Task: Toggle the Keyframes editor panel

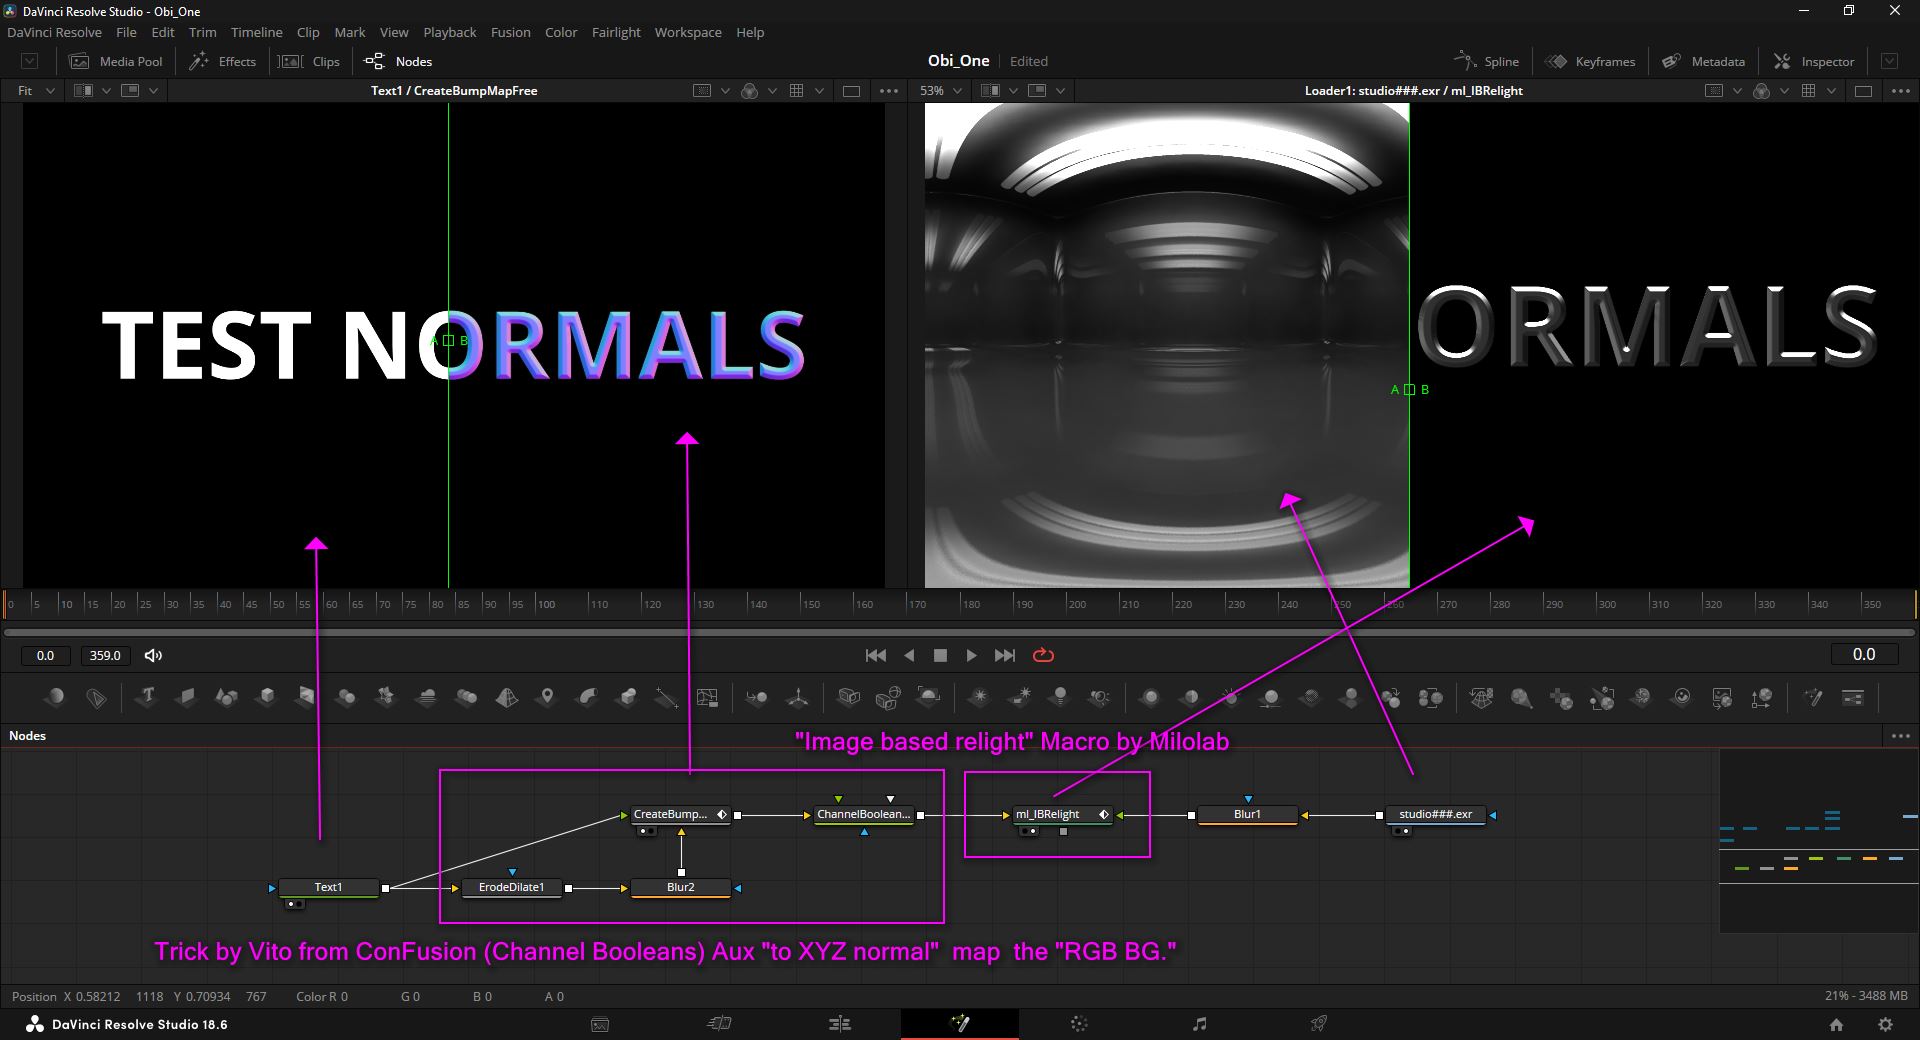Action: click(1590, 61)
